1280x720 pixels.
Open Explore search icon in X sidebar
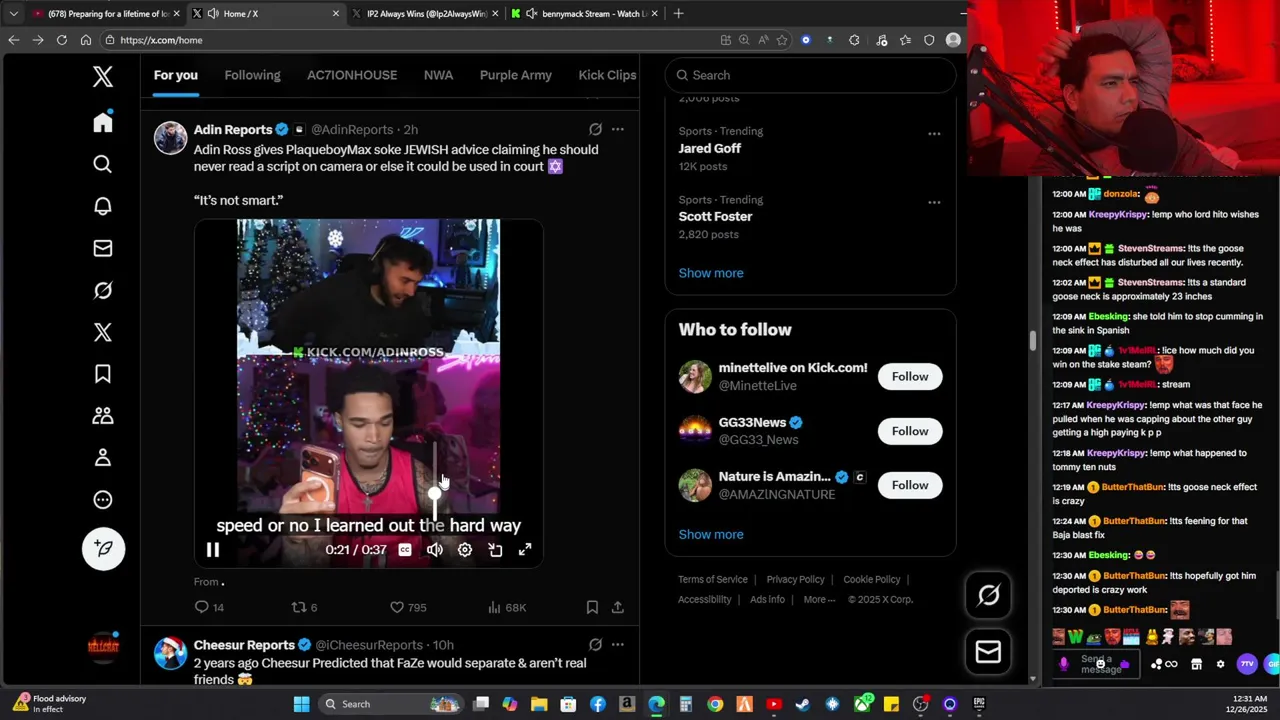coord(103,164)
